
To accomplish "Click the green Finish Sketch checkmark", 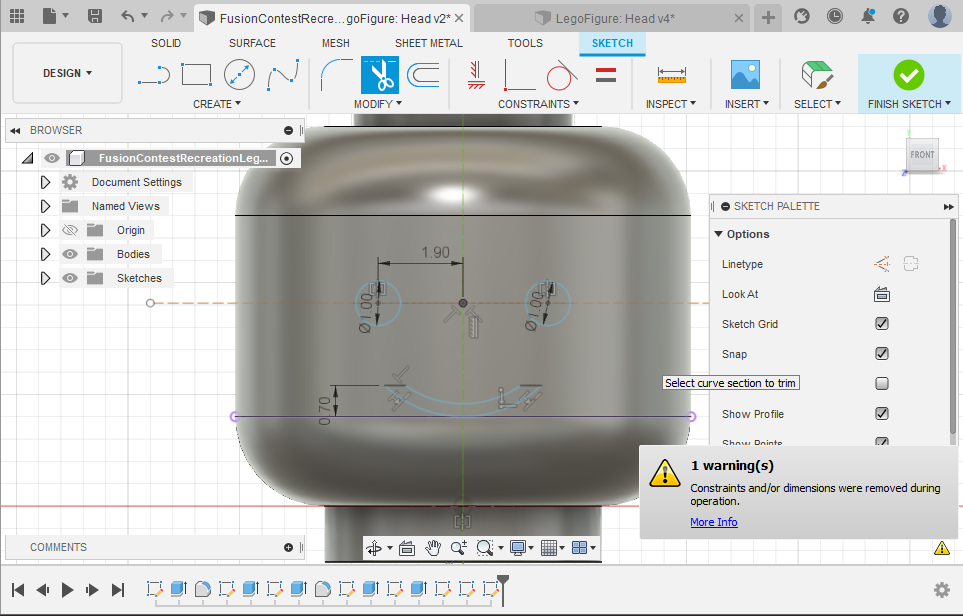I will tap(909, 75).
